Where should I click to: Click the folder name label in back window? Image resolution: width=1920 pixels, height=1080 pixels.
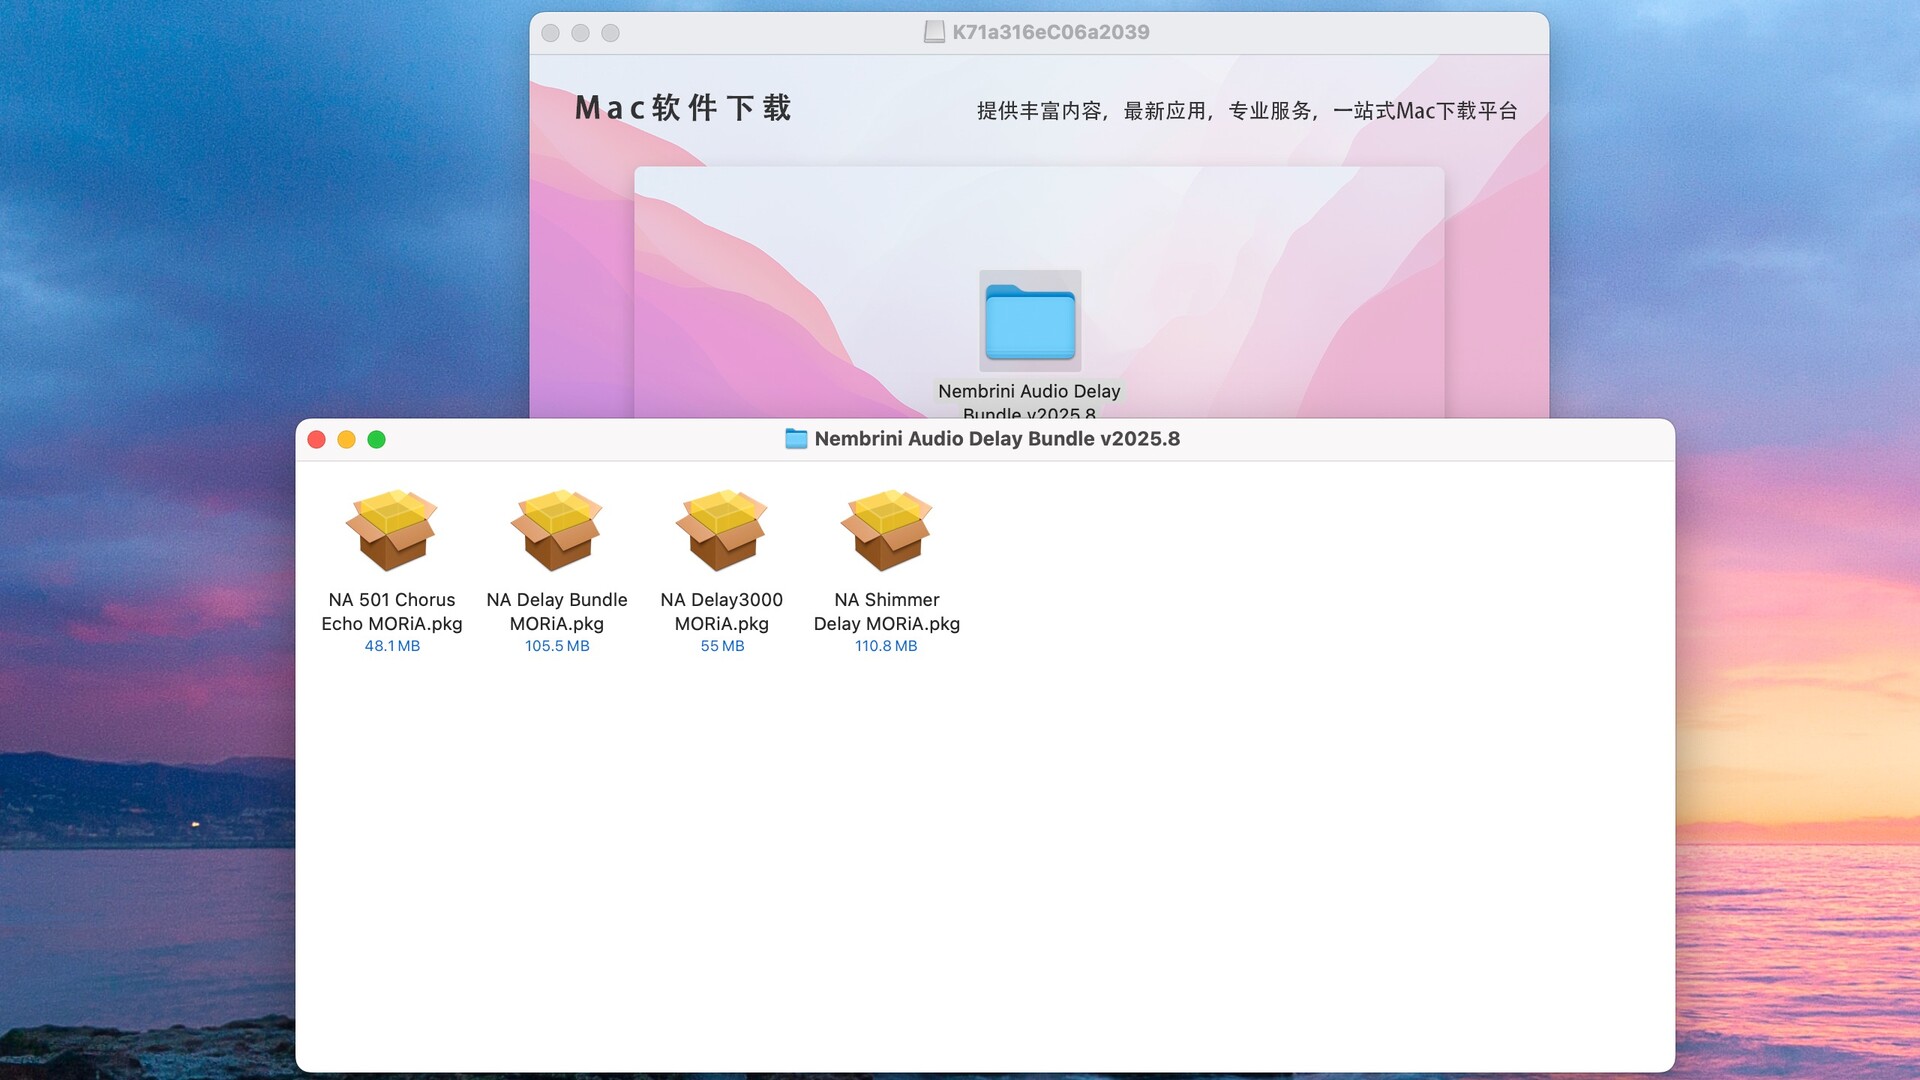(x=1029, y=400)
